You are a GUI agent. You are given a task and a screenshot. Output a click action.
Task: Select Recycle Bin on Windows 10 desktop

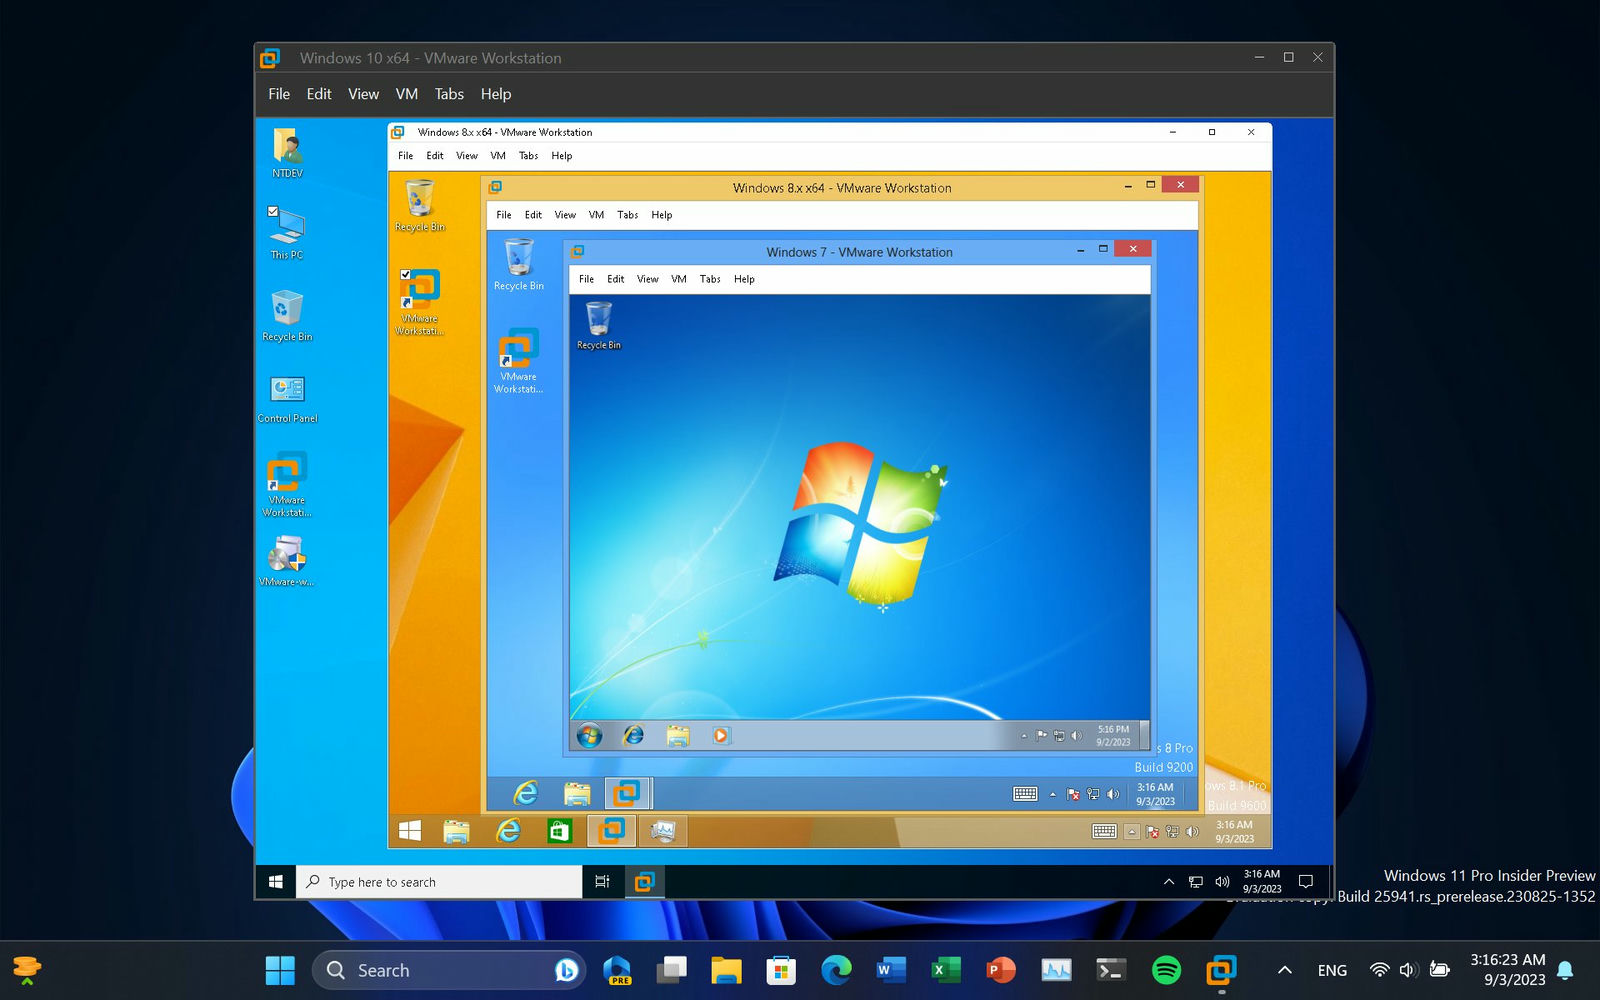(x=287, y=315)
